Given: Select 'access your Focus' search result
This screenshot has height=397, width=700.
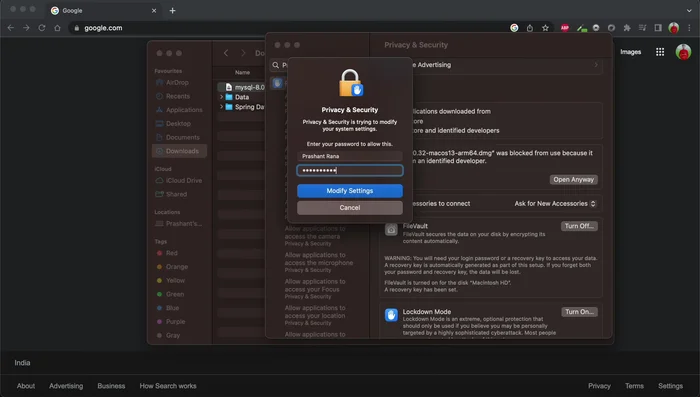Looking at the screenshot, I should (315, 289).
